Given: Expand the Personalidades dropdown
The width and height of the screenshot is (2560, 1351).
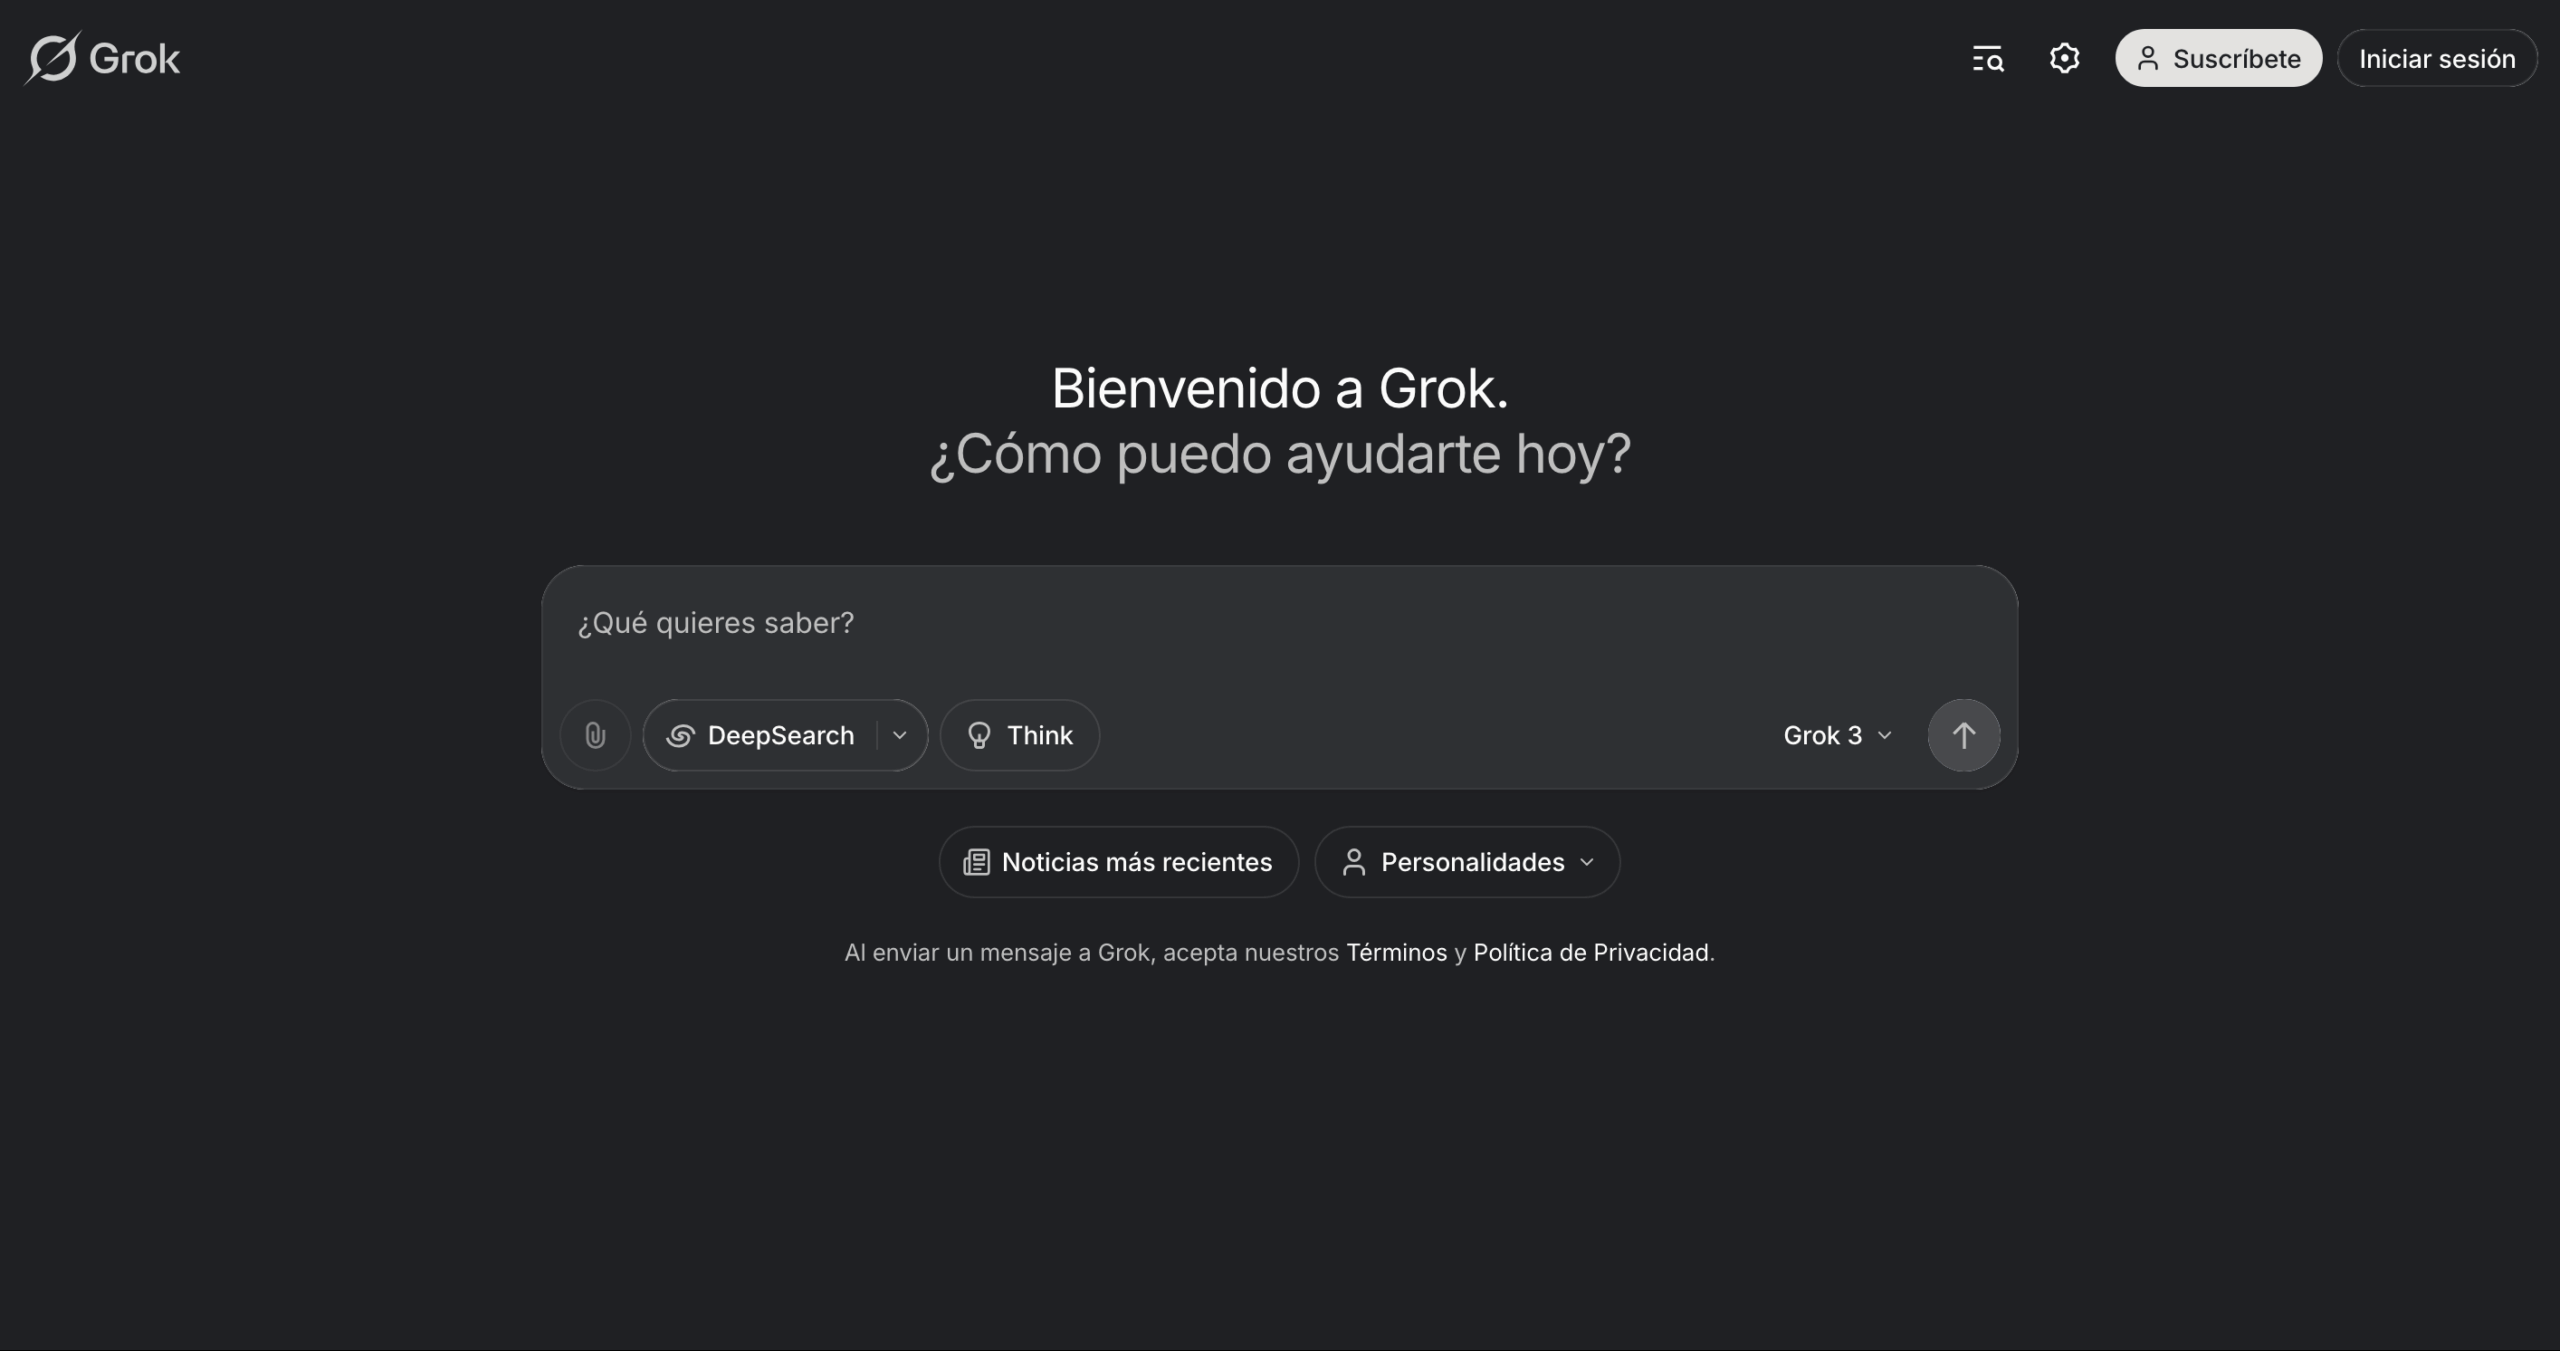Looking at the screenshot, I should pyautogui.click(x=1467, y=862).
